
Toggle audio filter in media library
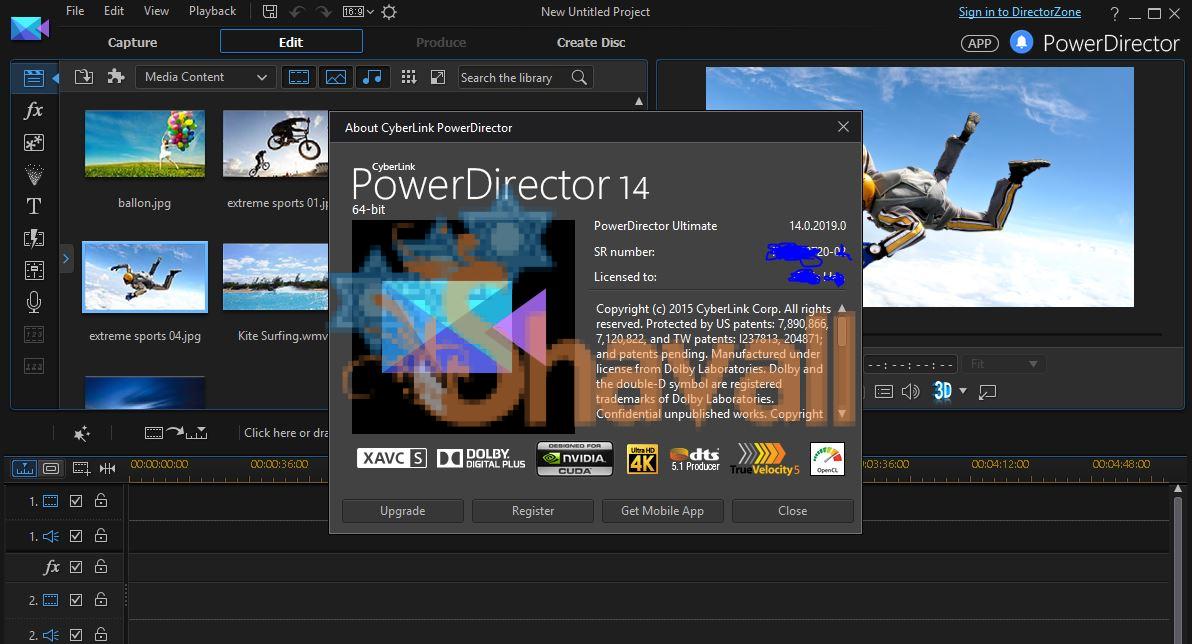coord(372,77)
